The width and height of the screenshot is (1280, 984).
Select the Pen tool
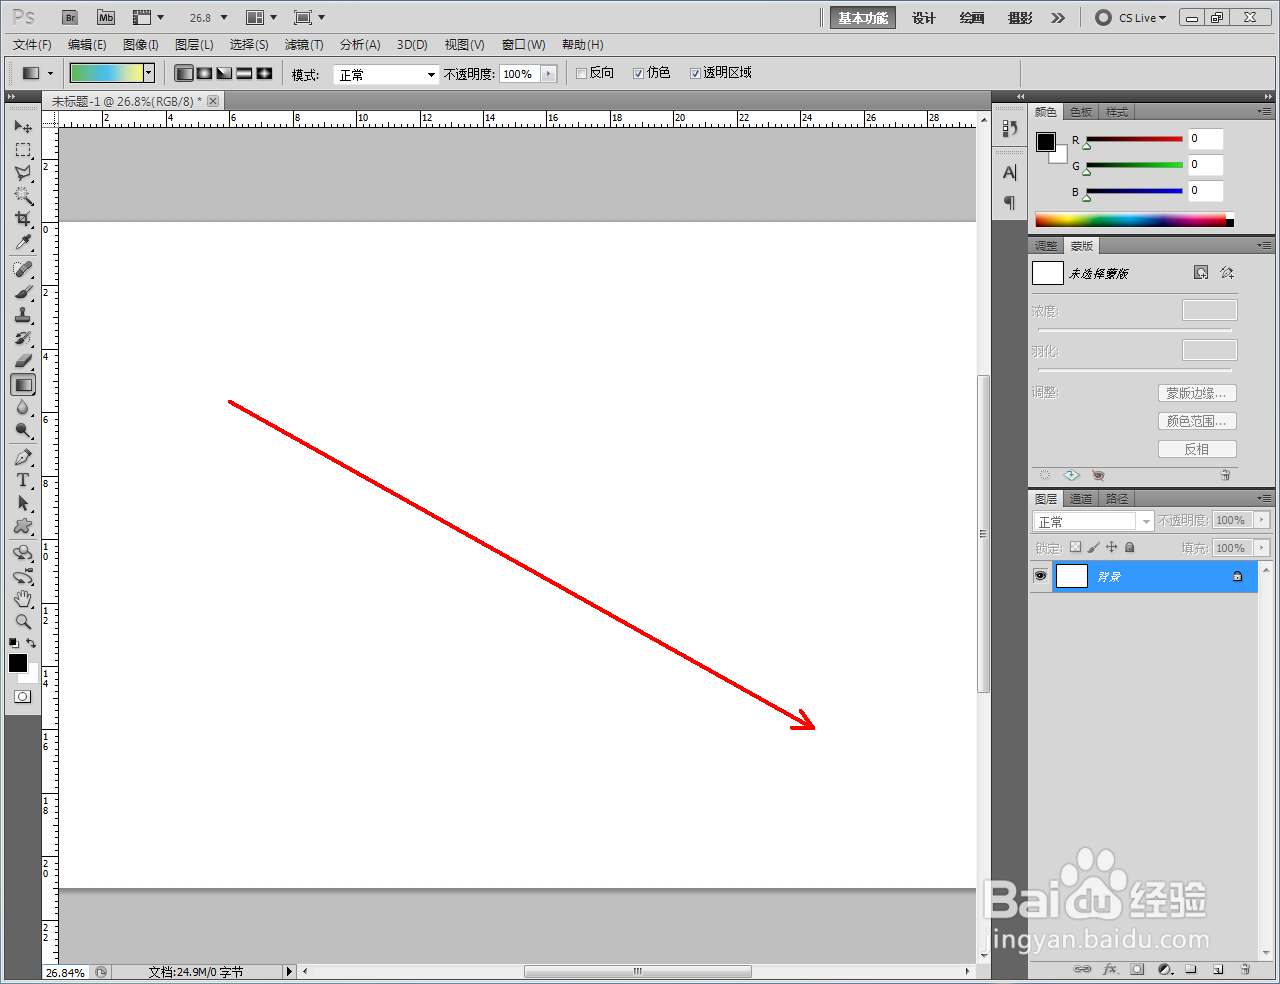(23, 457)
